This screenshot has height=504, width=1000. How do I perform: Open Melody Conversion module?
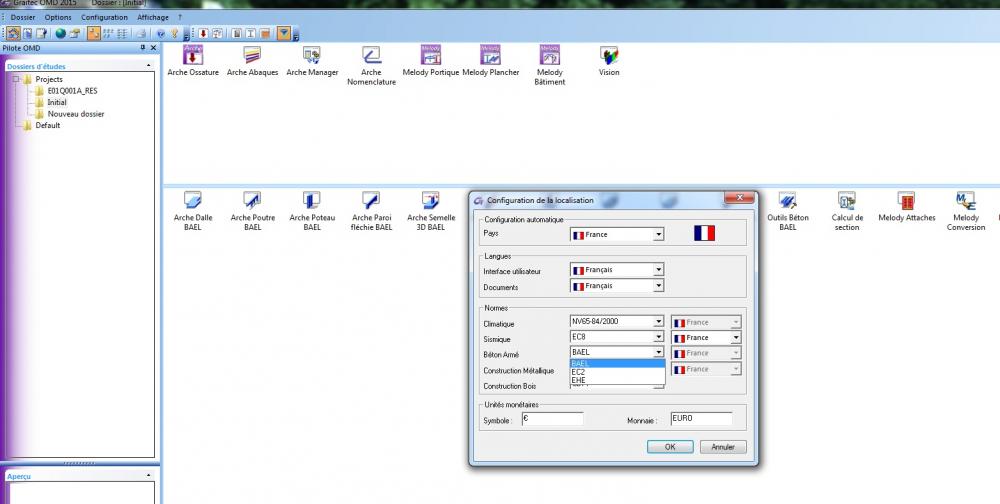click(966, 211)
